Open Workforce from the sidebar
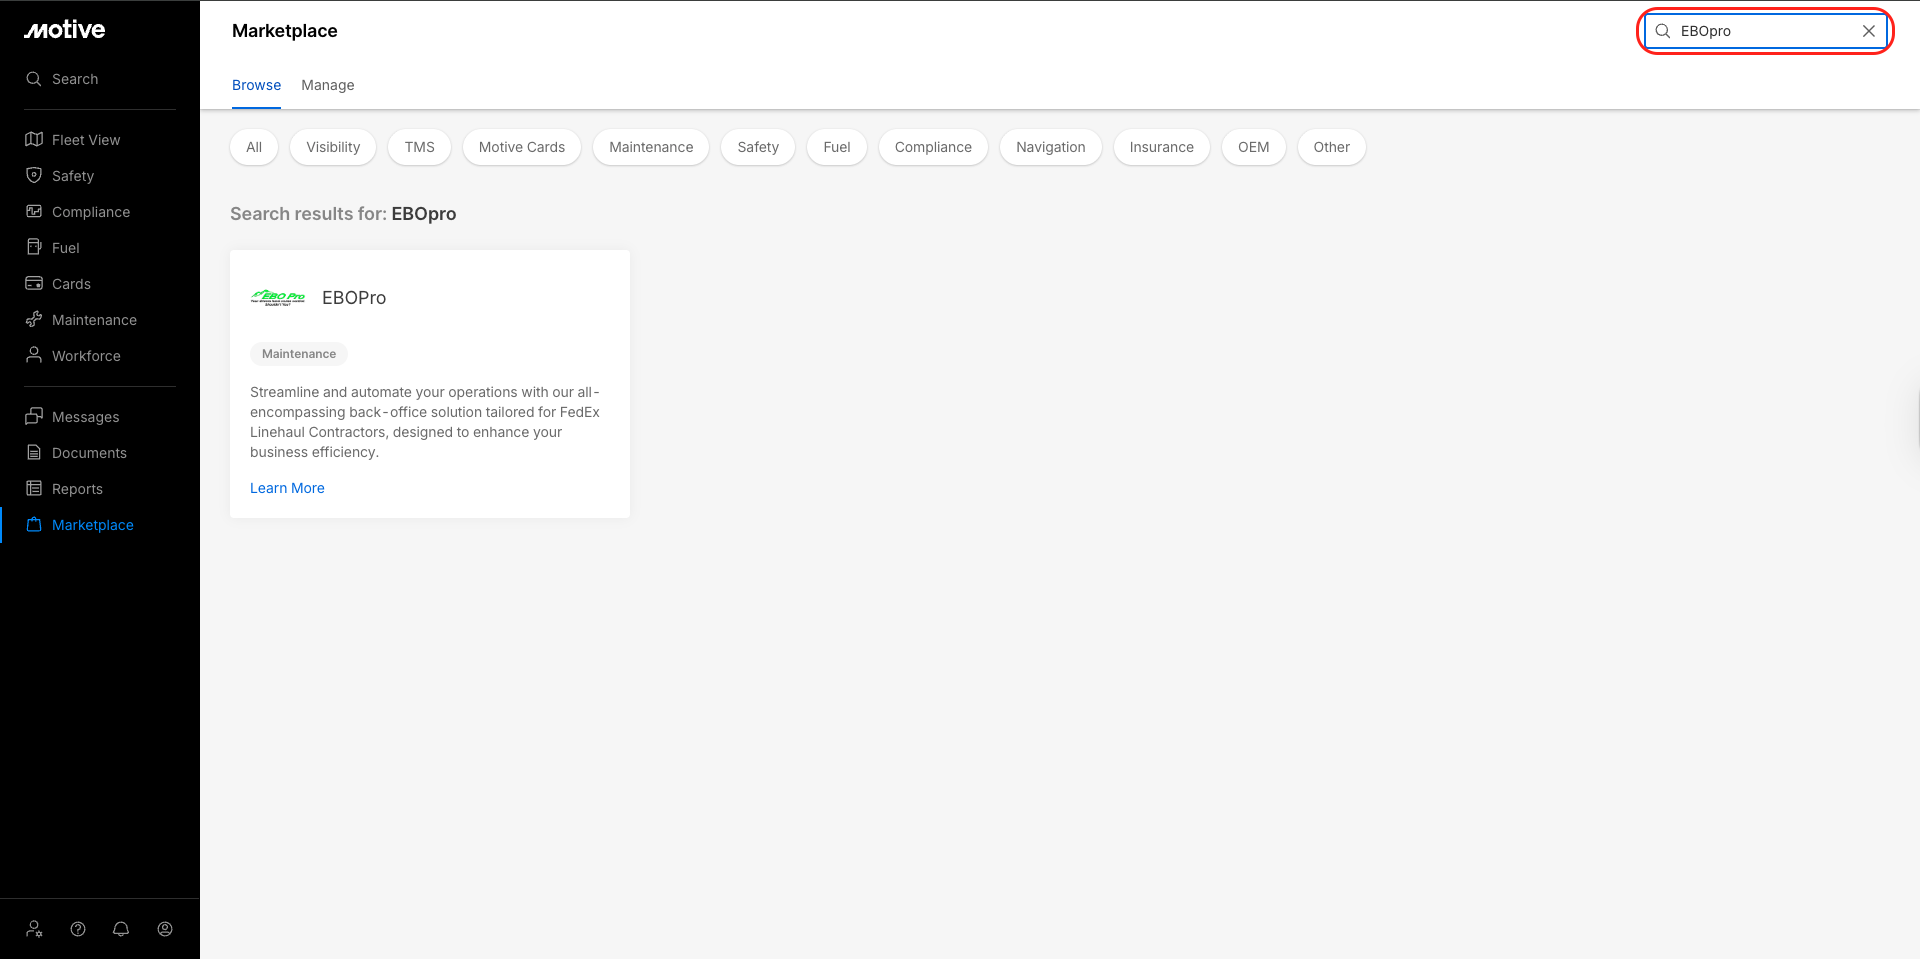 86,356
